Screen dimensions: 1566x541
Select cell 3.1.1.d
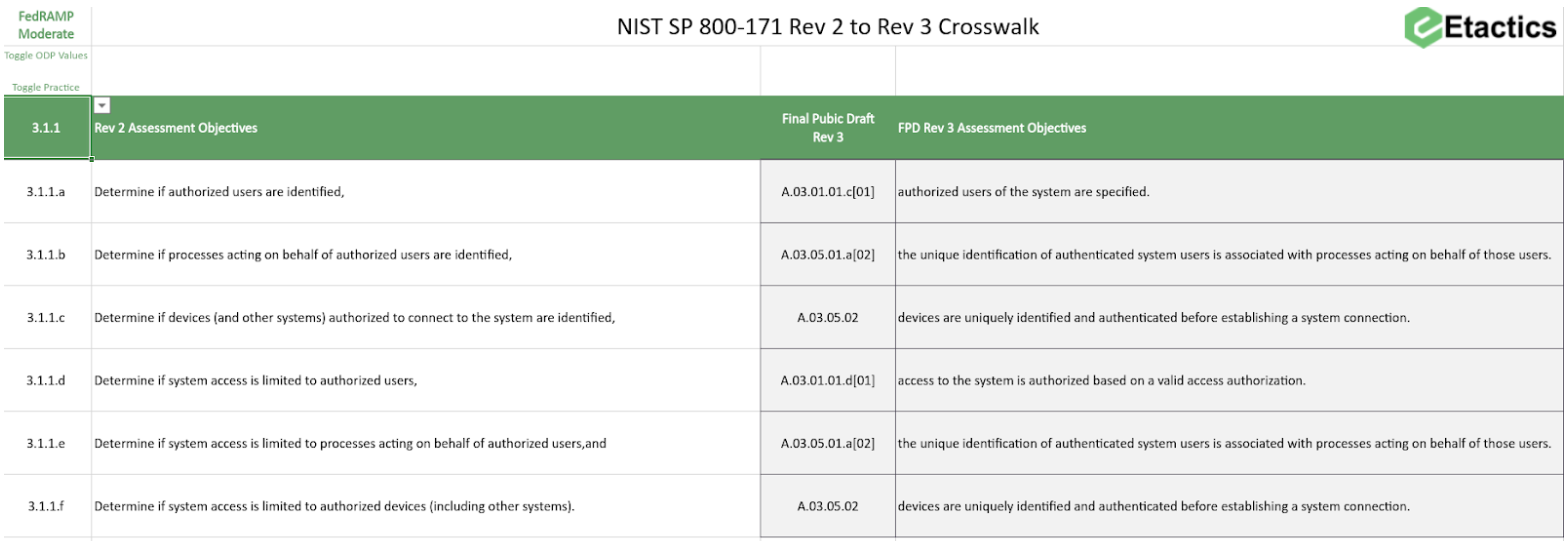(46, 381)
